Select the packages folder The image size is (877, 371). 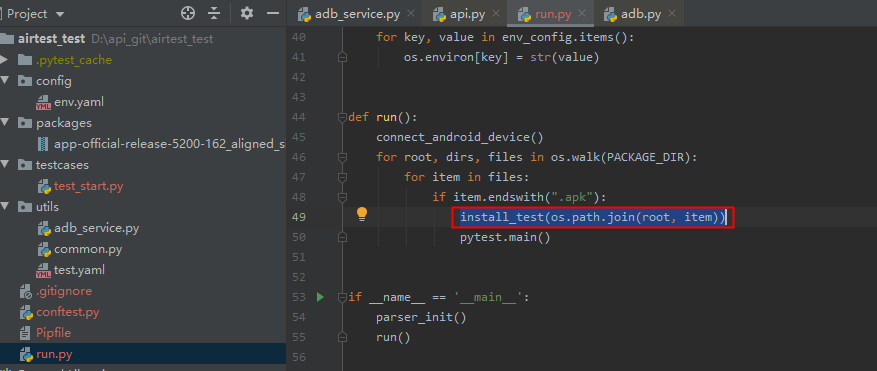[64, 123]
